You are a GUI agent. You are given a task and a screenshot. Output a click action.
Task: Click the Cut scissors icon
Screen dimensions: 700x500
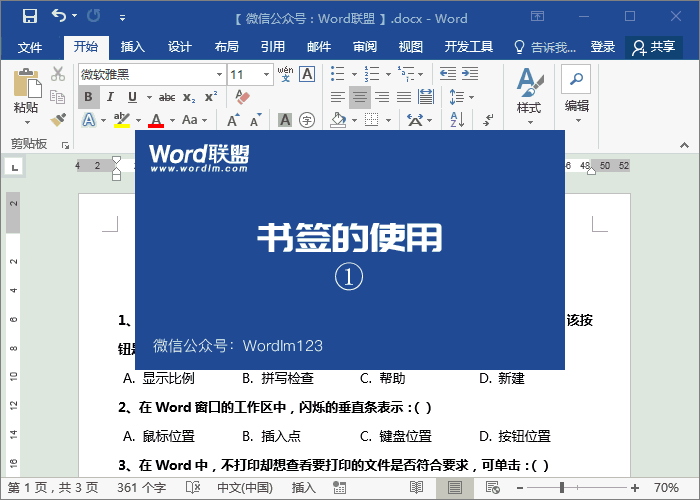pyautogui.click(x=58, y=74)
